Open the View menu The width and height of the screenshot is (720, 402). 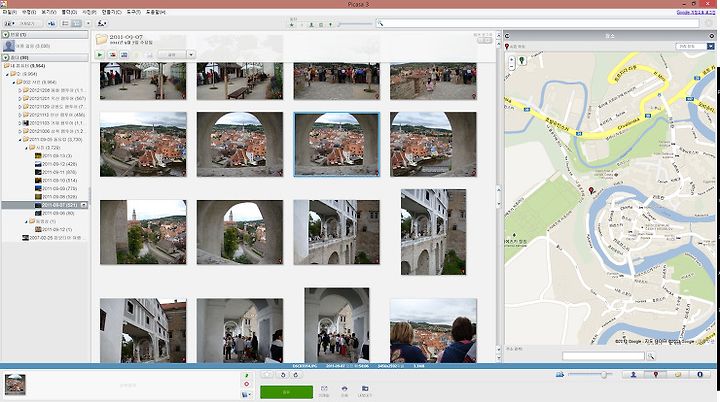(49, 12)
